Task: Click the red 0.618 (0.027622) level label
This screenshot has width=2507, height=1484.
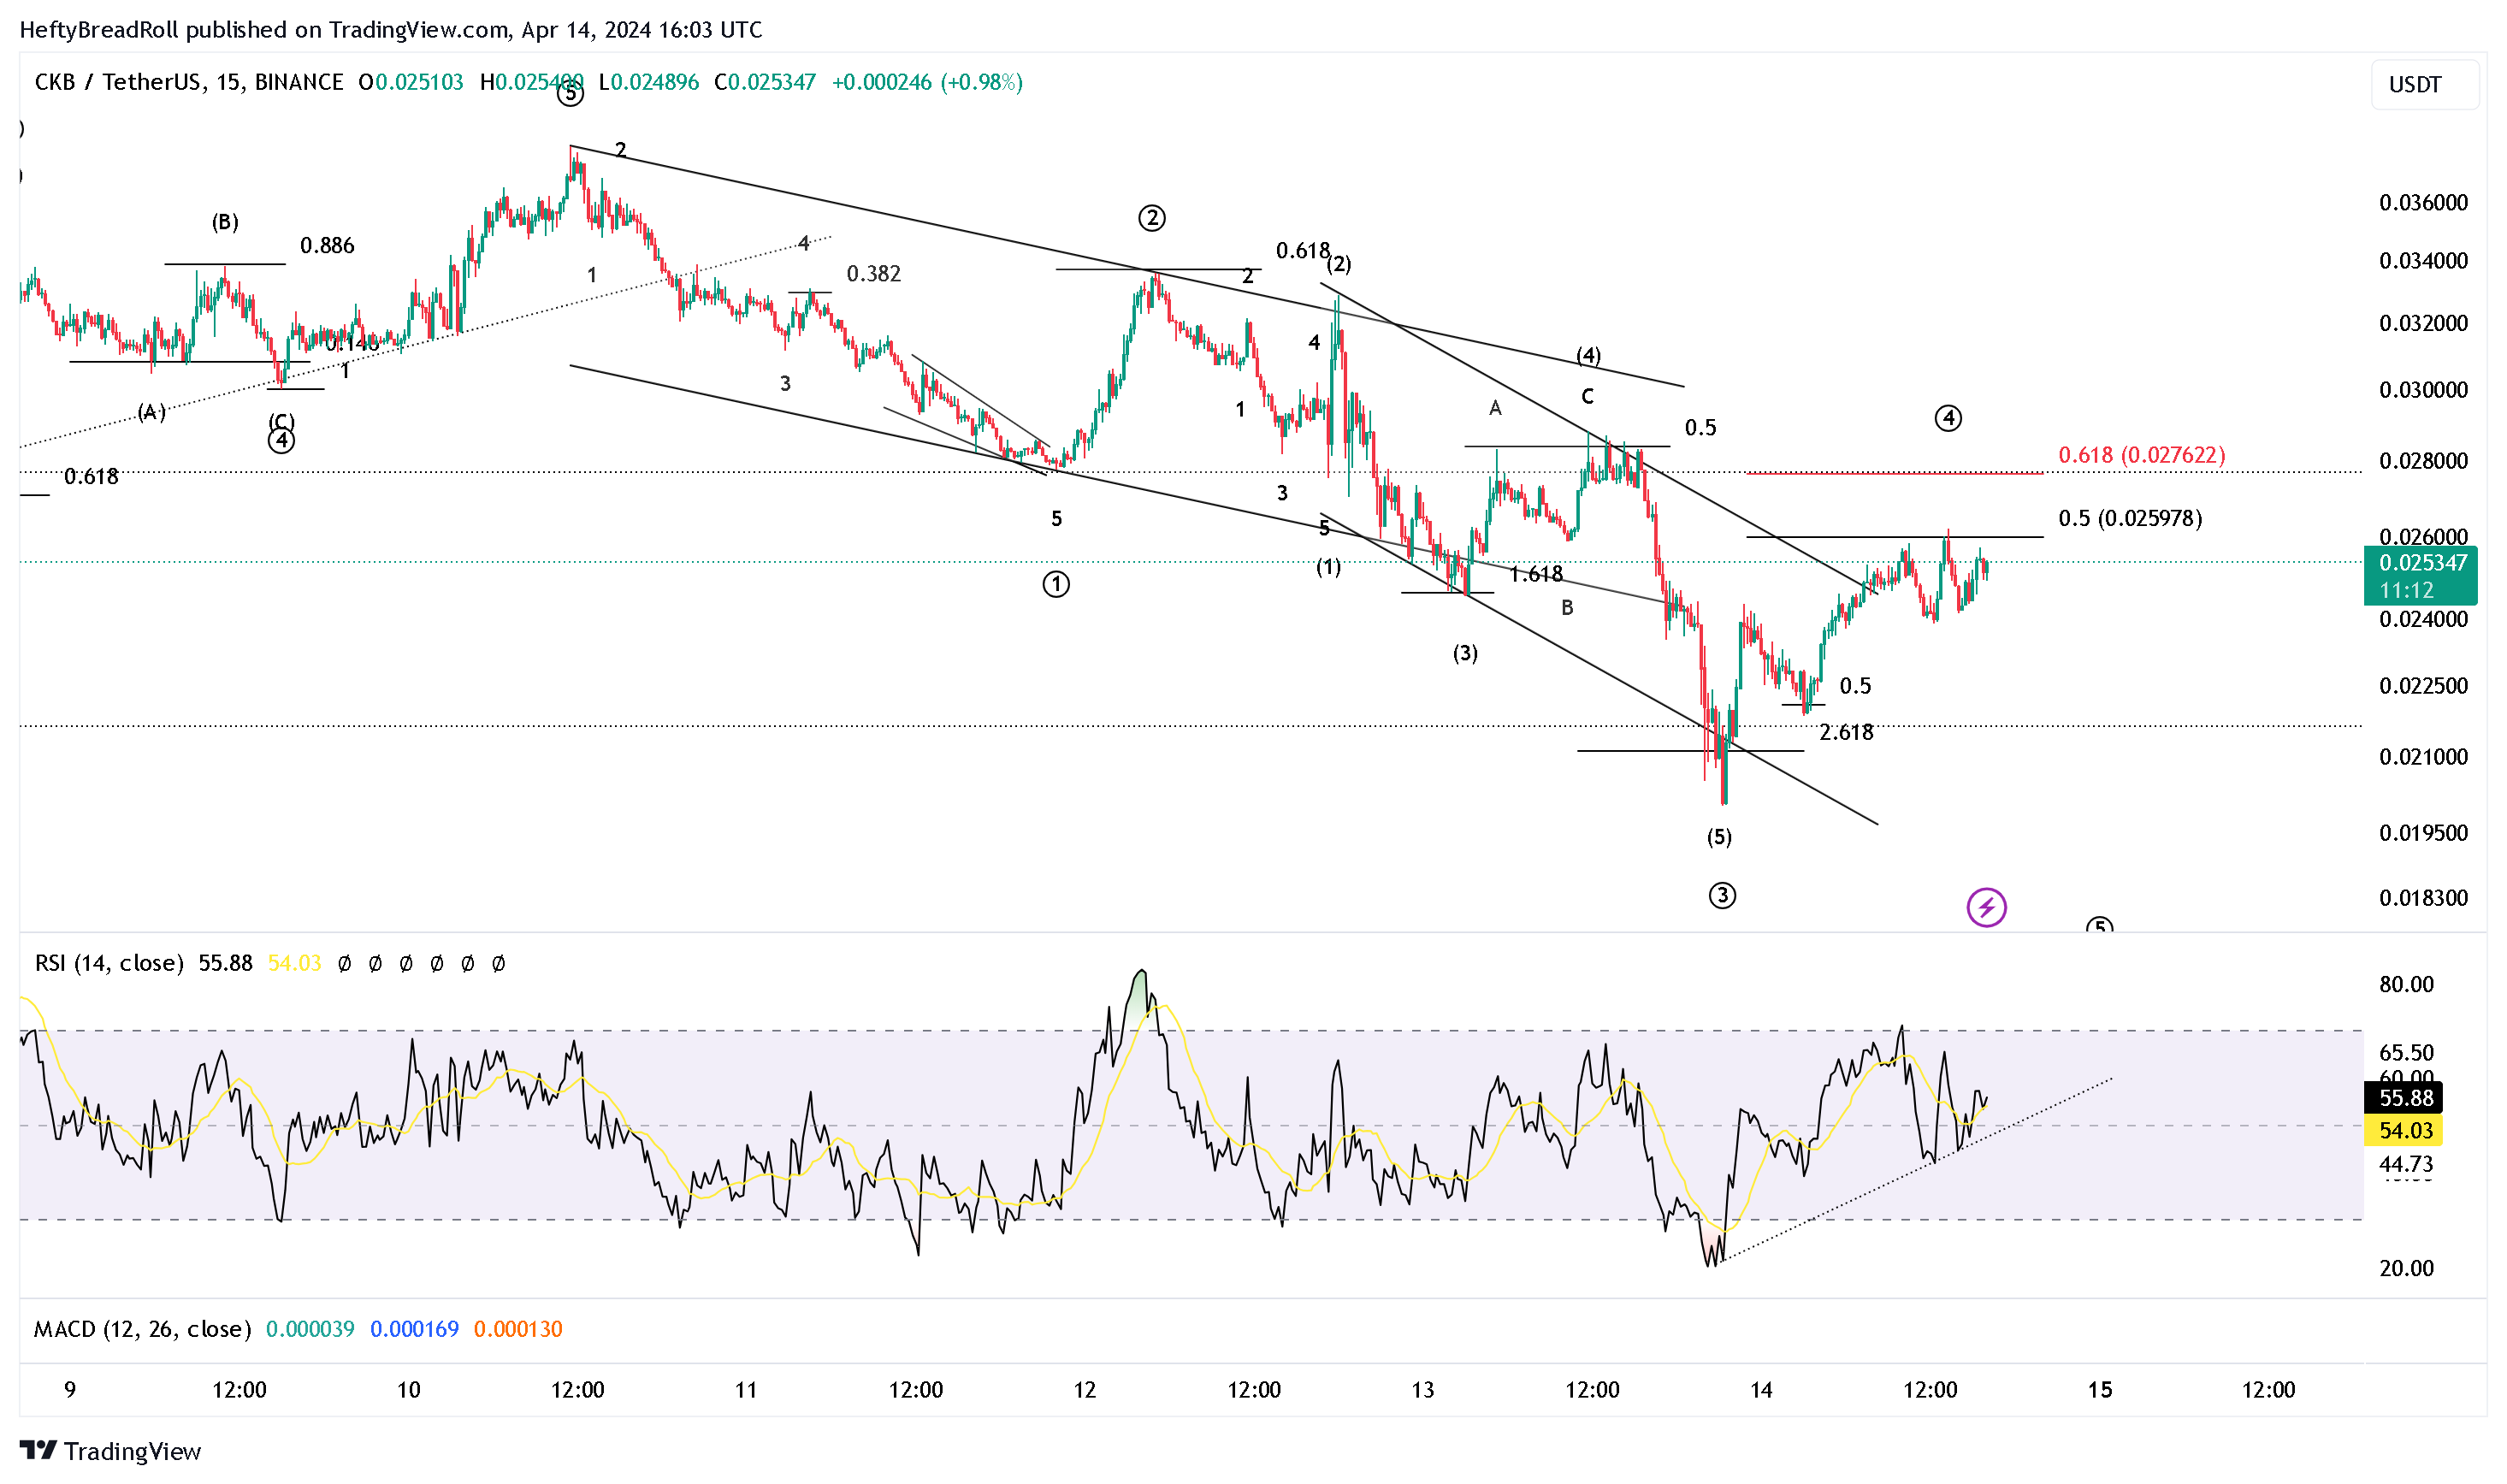Action: point(2141,455)
